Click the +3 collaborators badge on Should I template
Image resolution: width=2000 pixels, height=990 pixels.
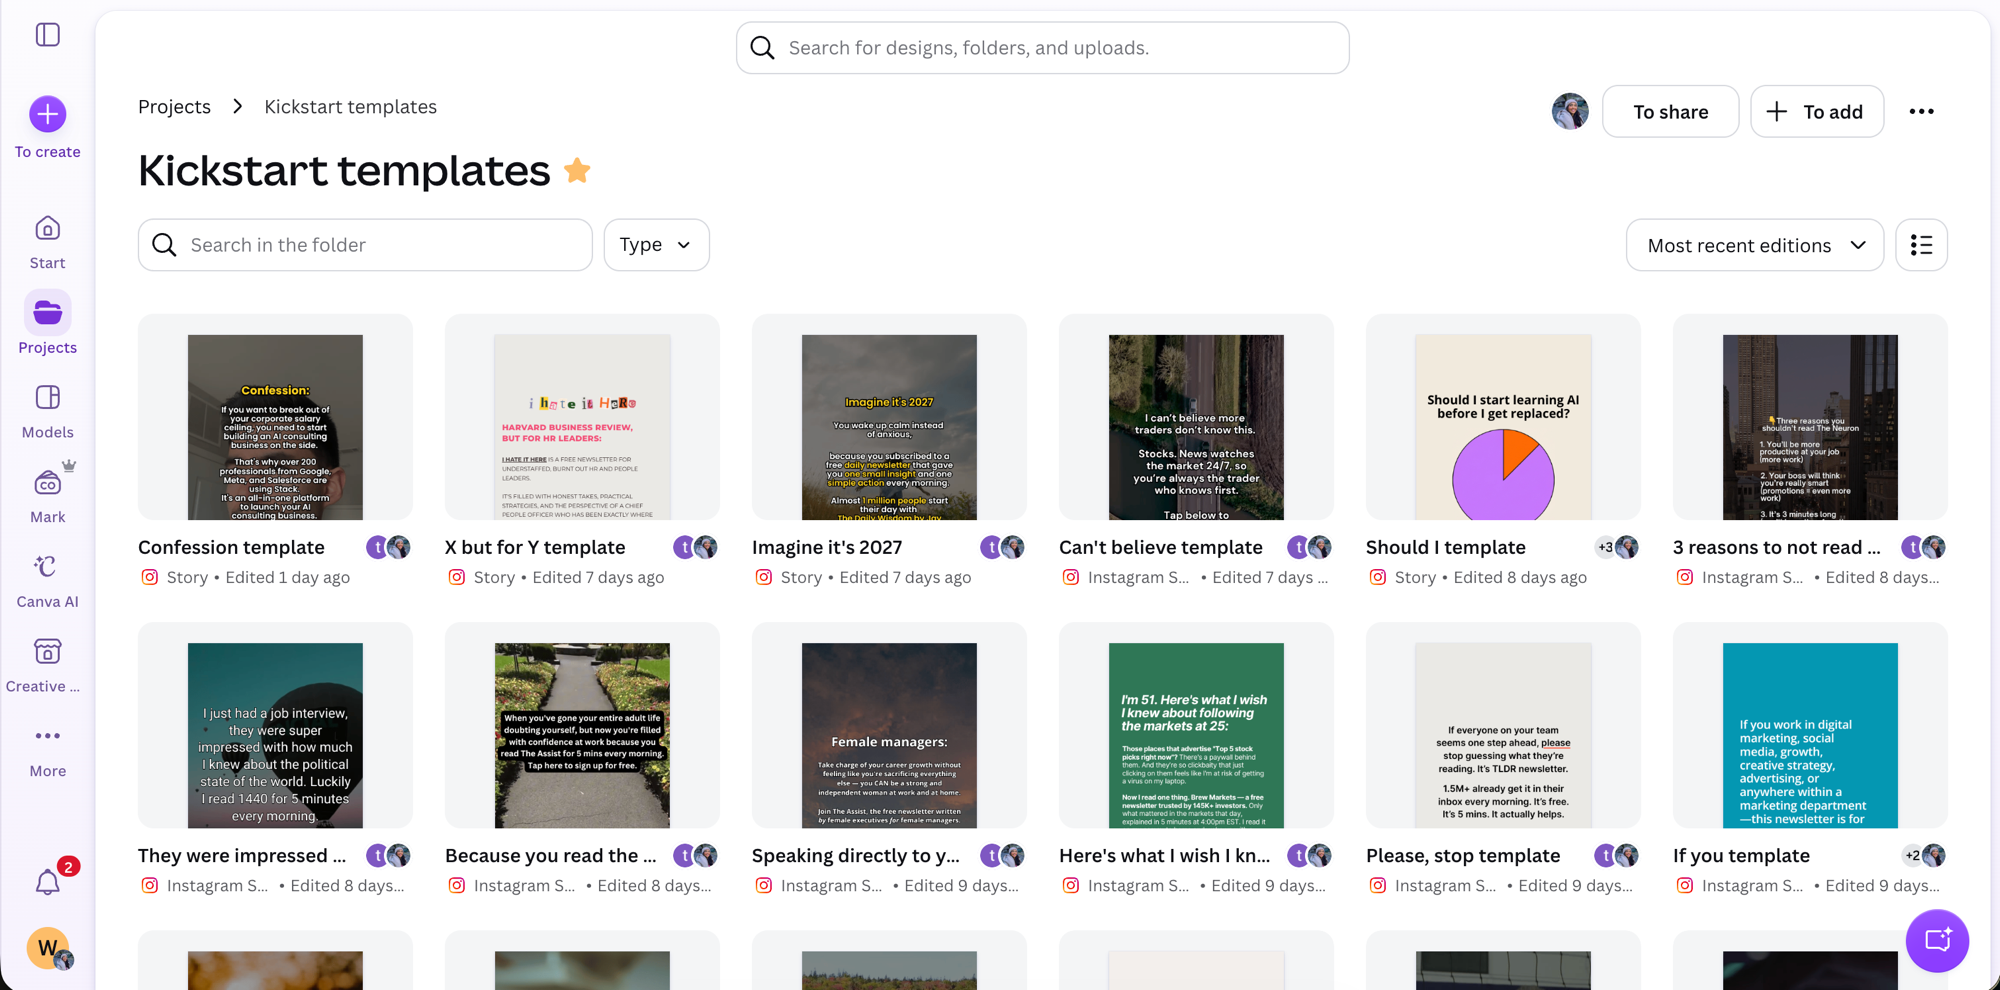coord(1605,547)
